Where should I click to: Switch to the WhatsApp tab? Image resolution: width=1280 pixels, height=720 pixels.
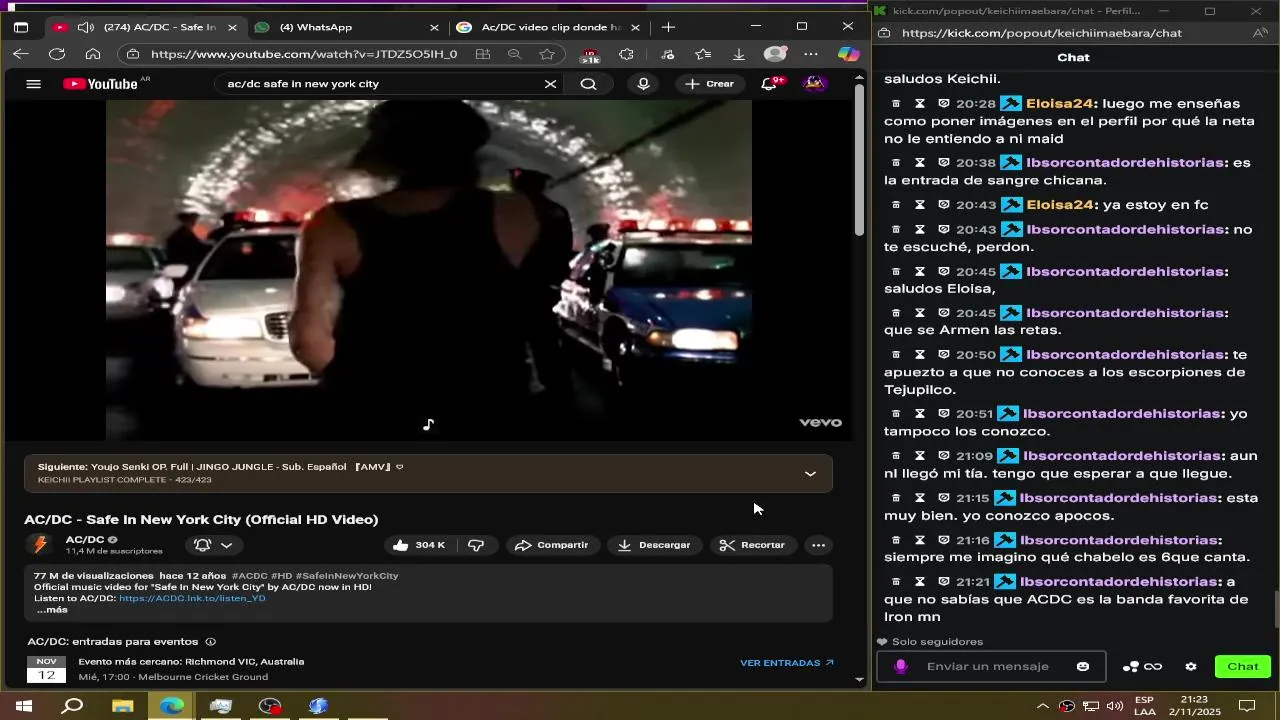coord(346,27)
